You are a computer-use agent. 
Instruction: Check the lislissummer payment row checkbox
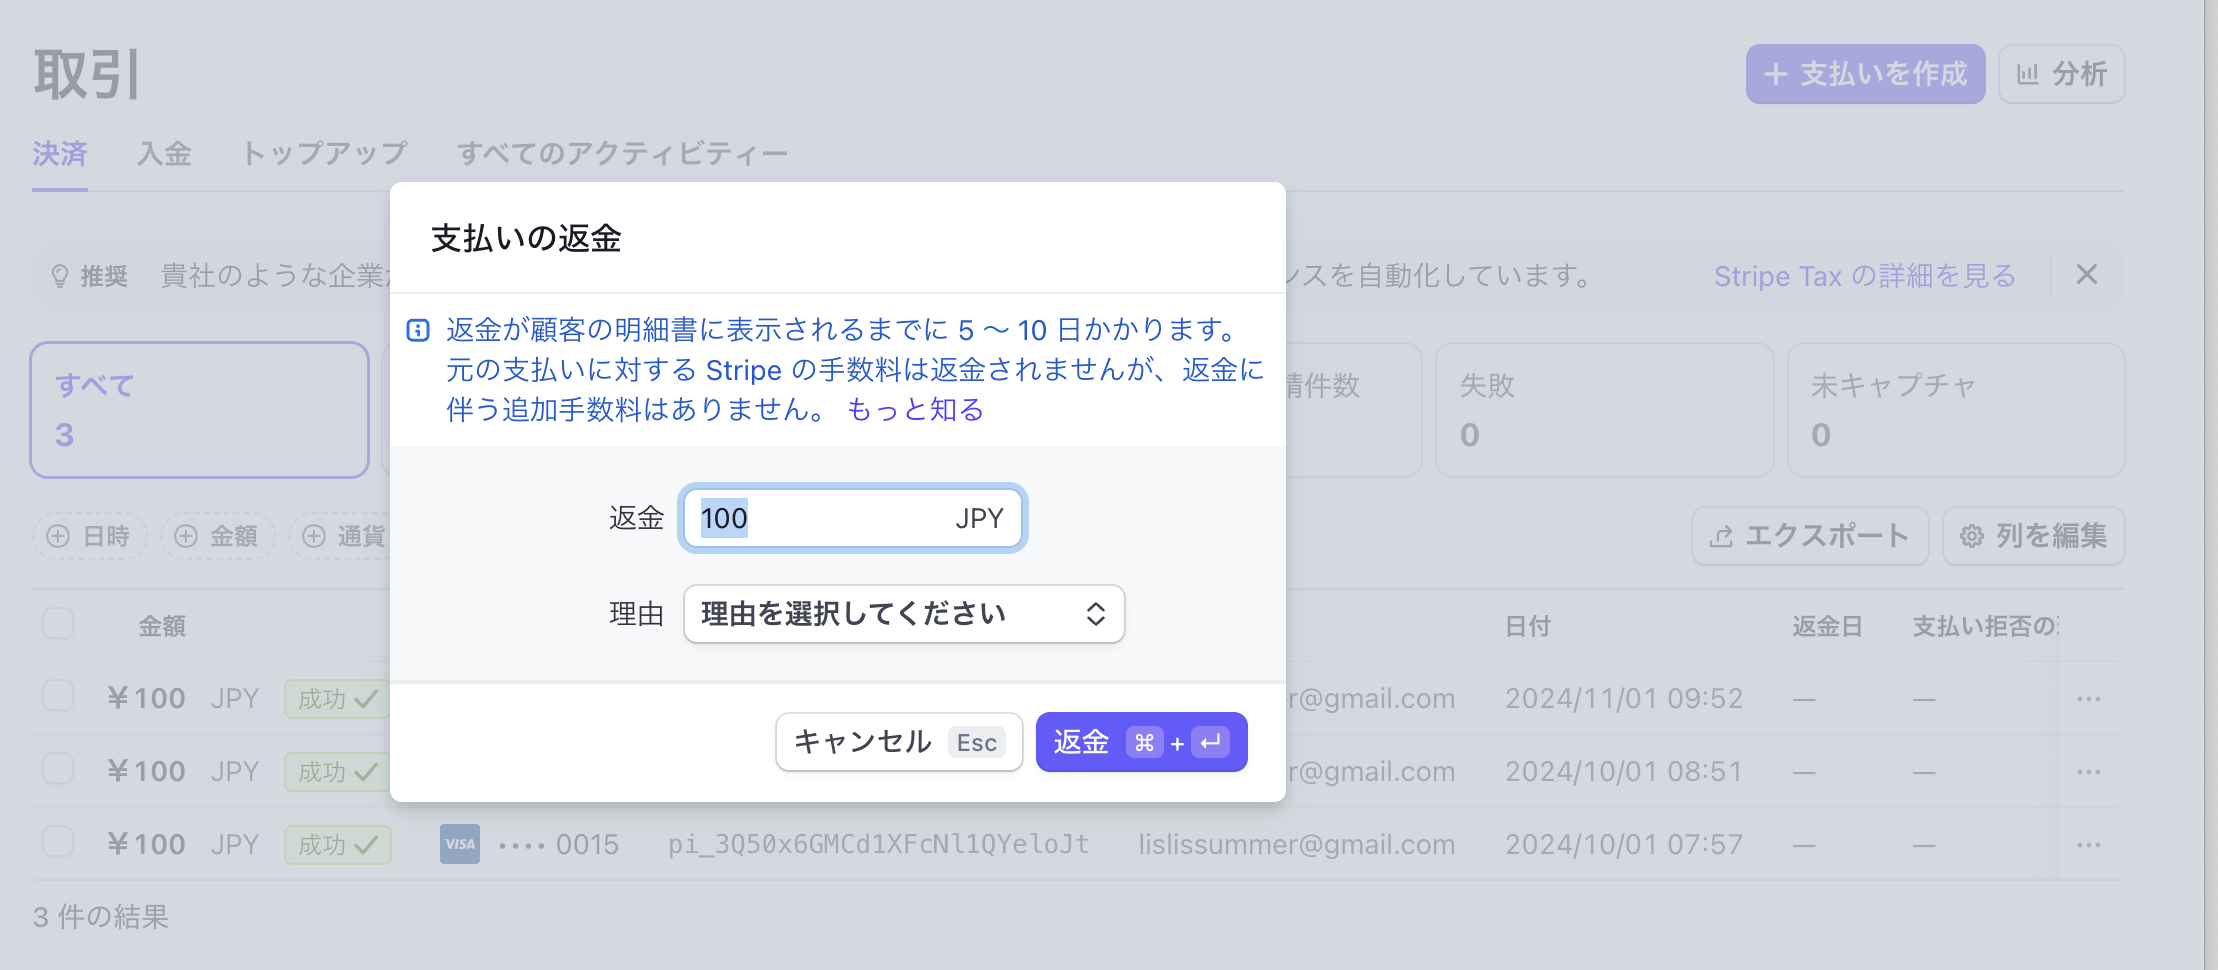[x=57, y=844]
